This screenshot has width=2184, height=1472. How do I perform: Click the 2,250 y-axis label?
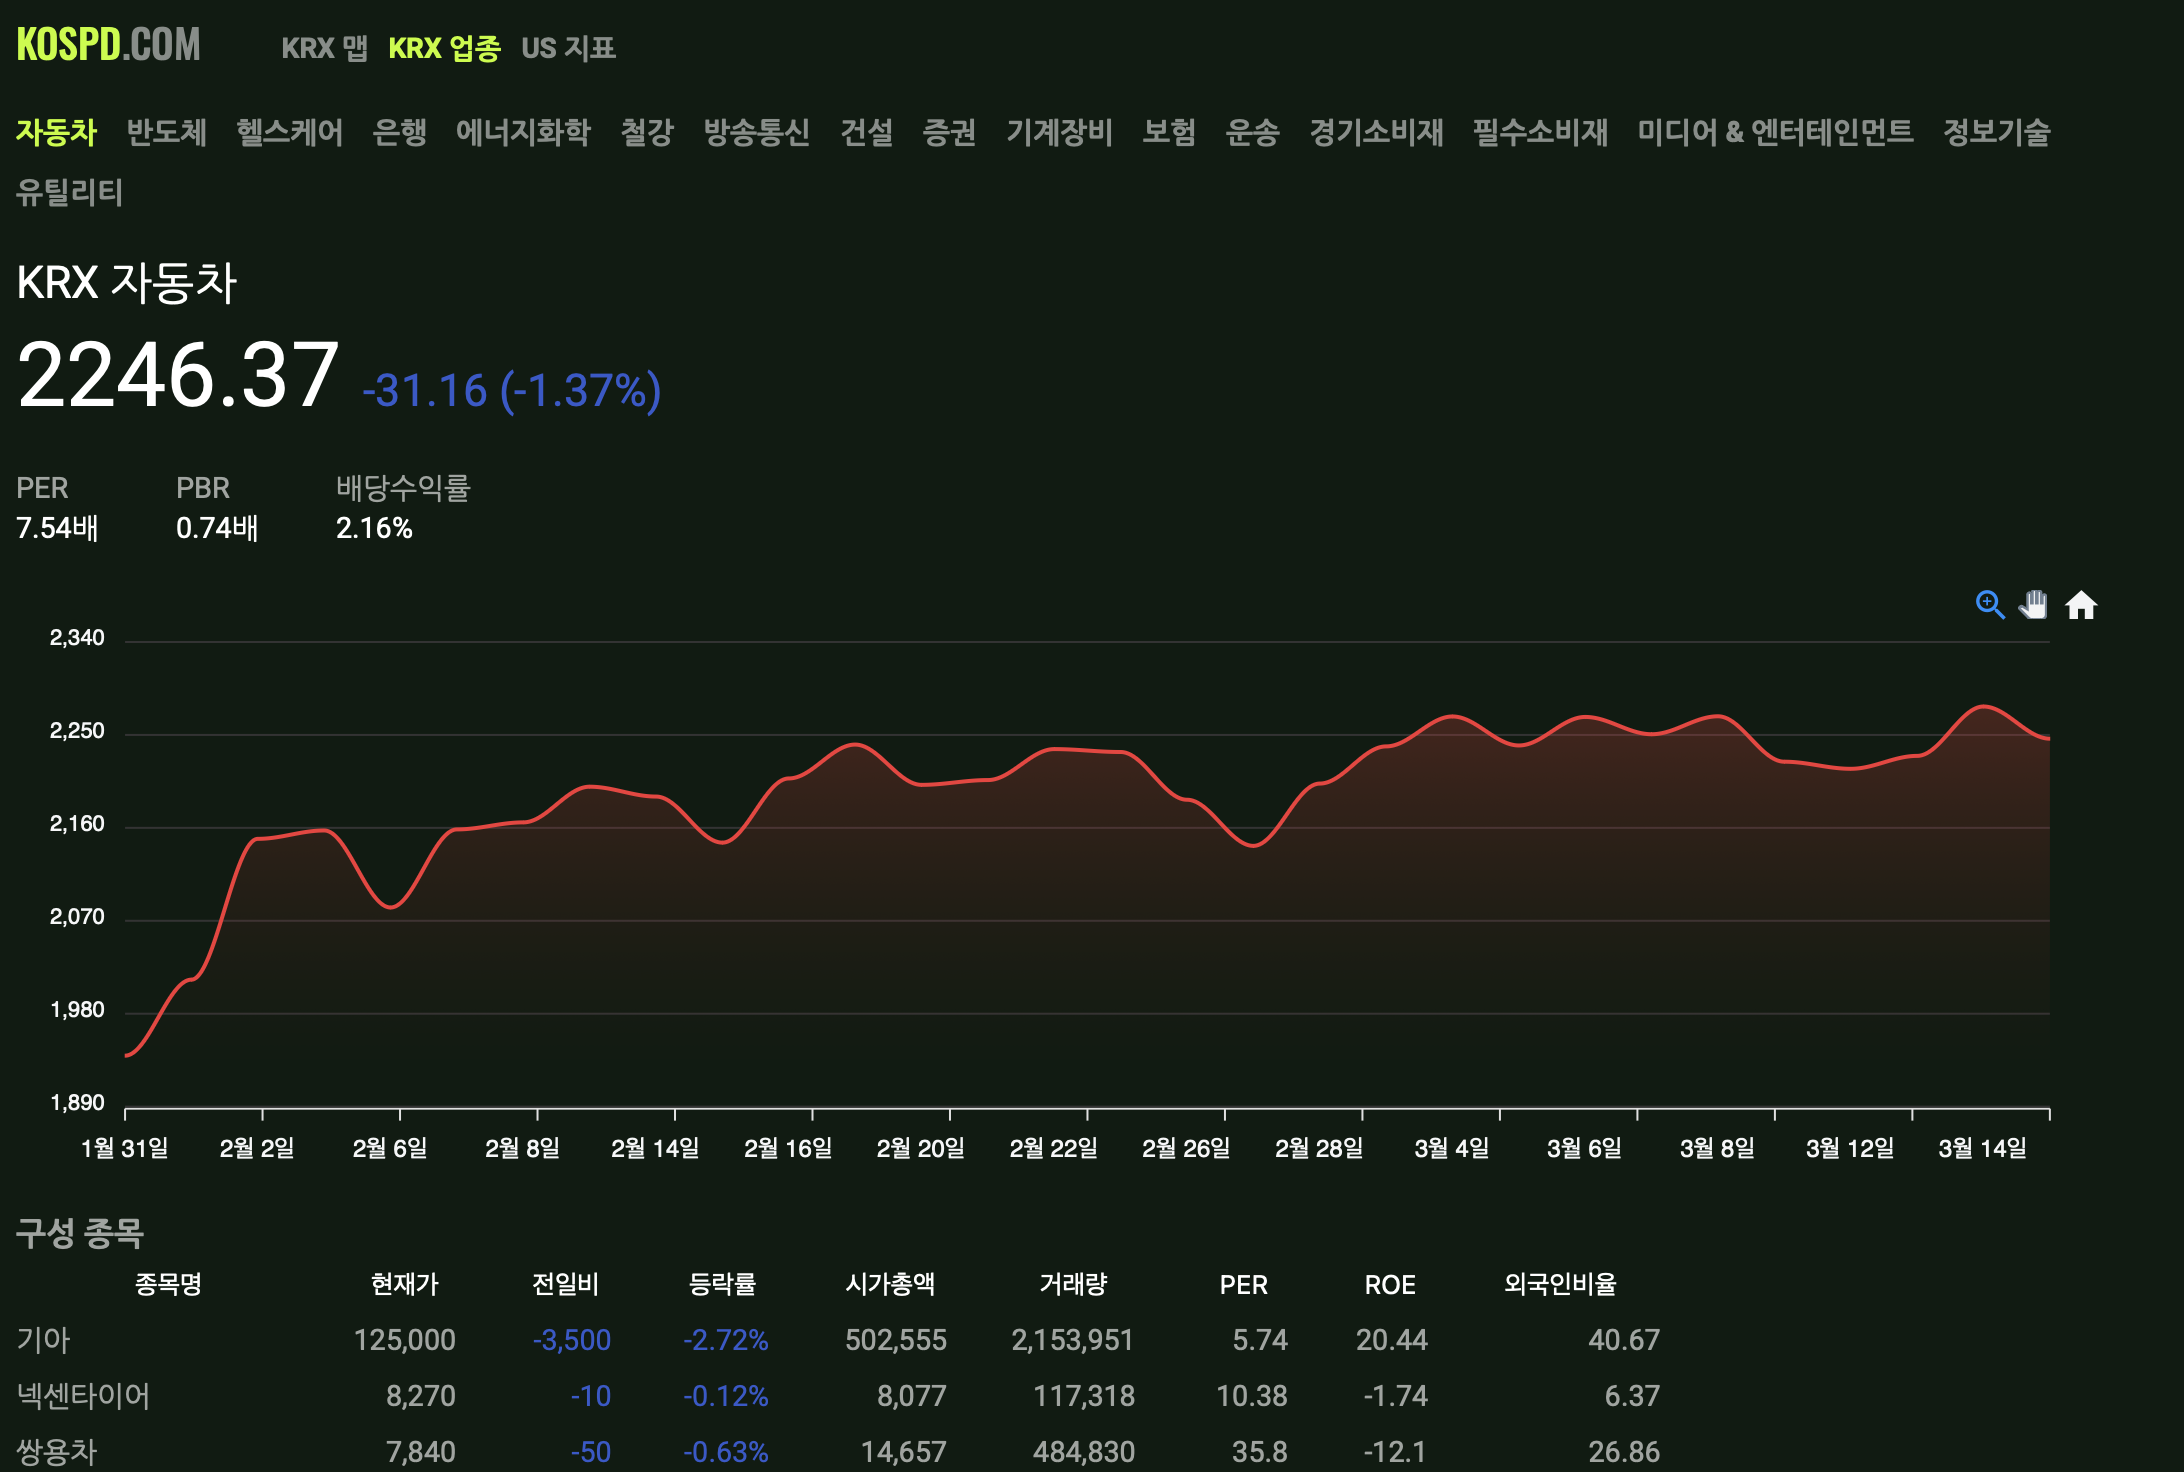point(77,731)
